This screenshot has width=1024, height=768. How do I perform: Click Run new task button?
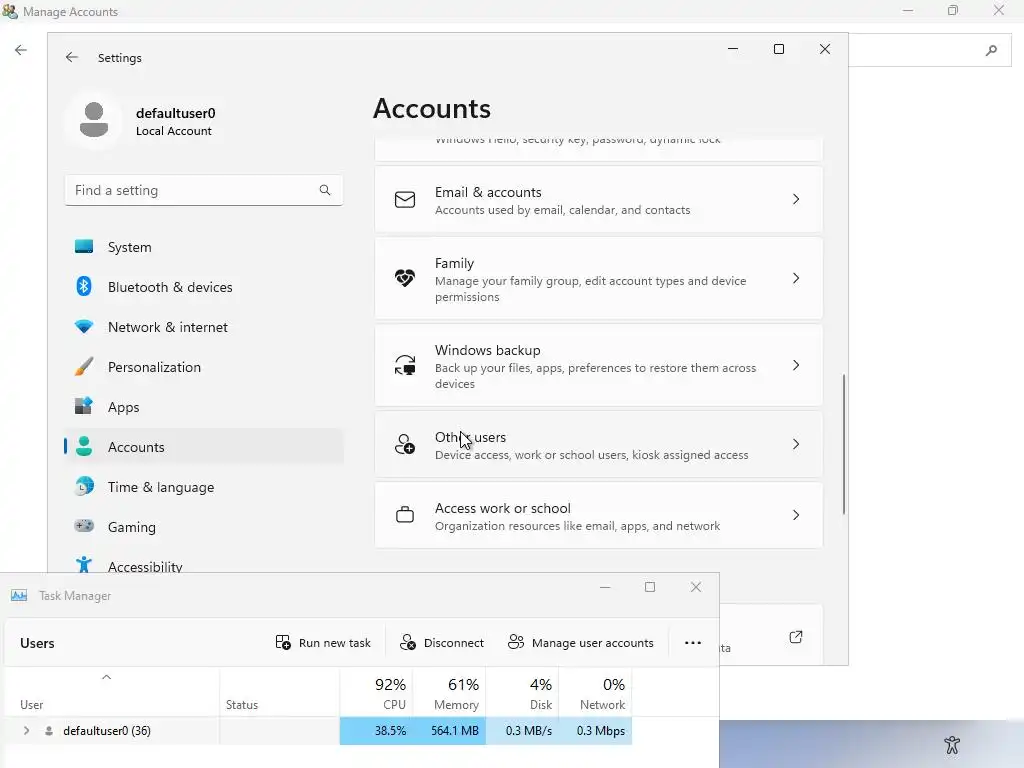[x=323, y=643]
